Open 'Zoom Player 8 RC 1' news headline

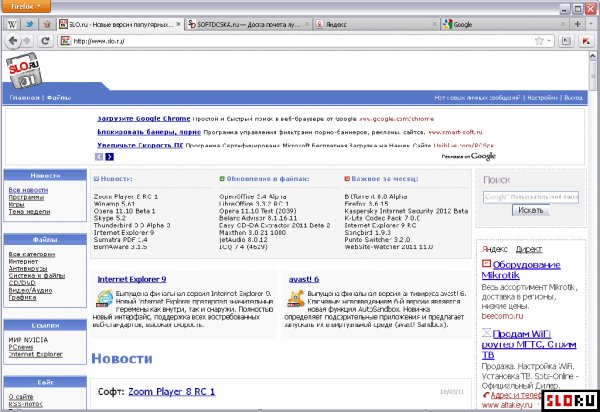click(171, 392)
